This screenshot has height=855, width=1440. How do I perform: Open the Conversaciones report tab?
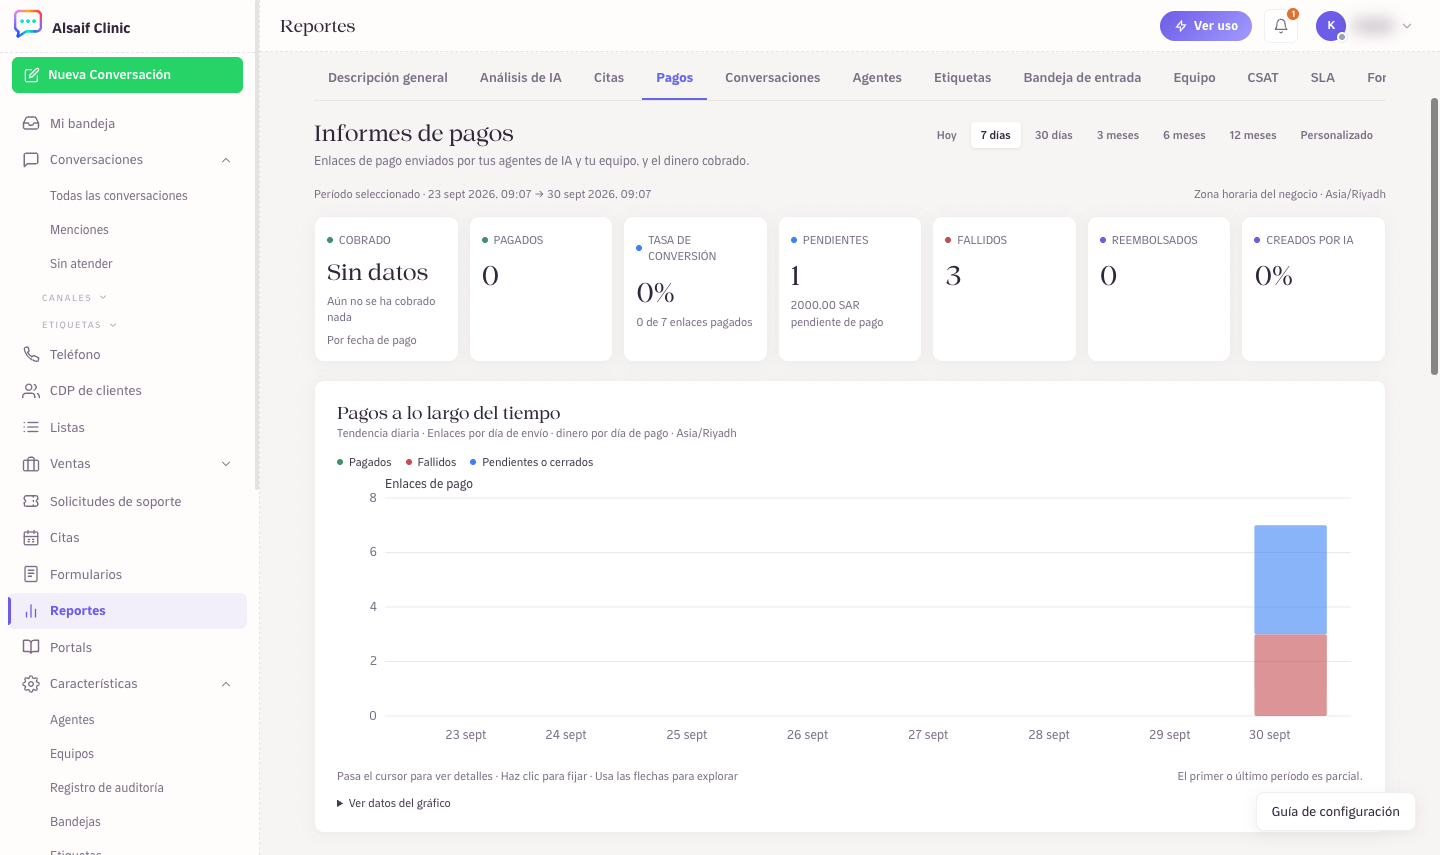(773, 77)
